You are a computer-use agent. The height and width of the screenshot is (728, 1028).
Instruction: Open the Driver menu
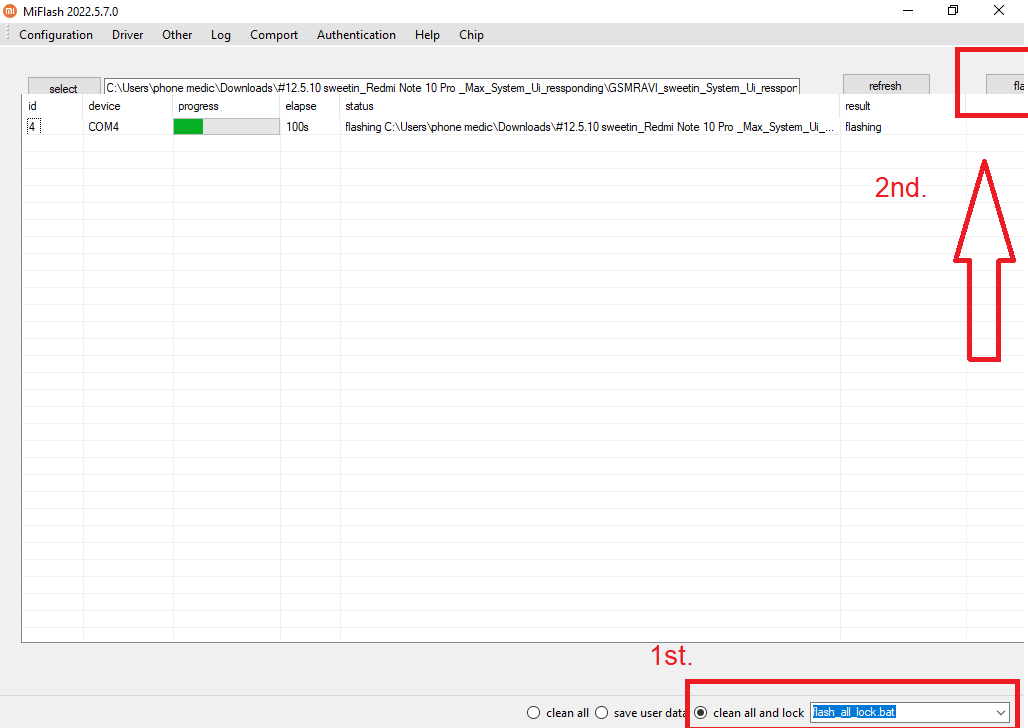[127, 35]
